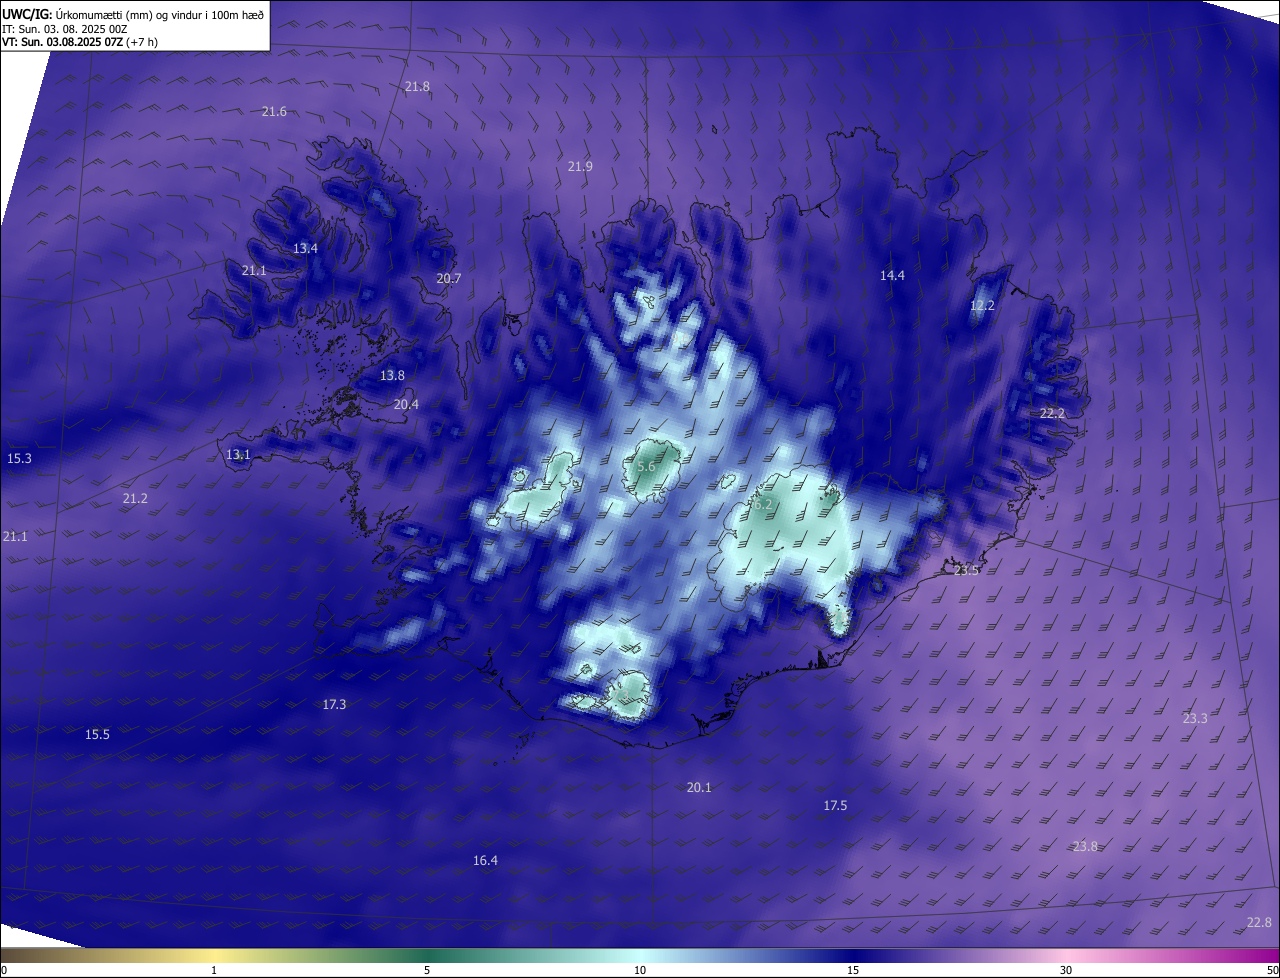Select the 12.2 value label
This screenshot has height=978, width=1280.
[x=983, y=306]
